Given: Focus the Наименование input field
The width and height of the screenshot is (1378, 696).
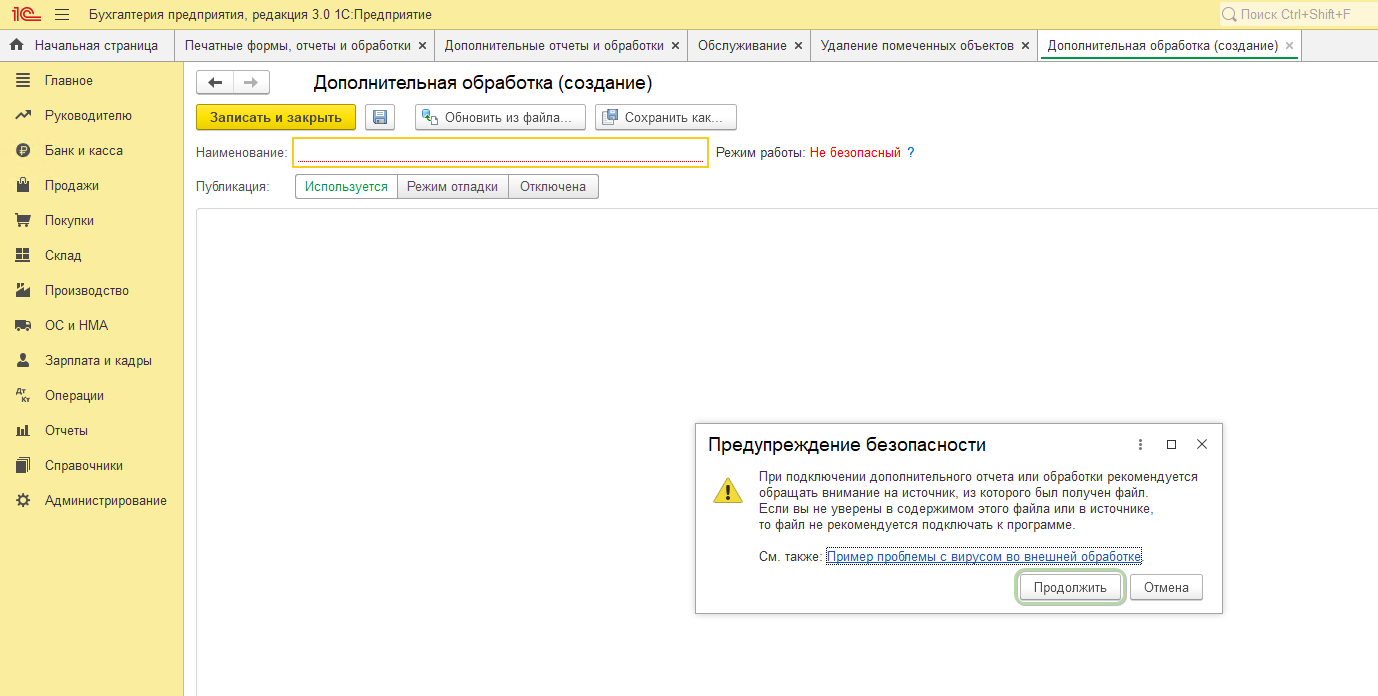Looking at the screenshot, I should click(500, 152).
